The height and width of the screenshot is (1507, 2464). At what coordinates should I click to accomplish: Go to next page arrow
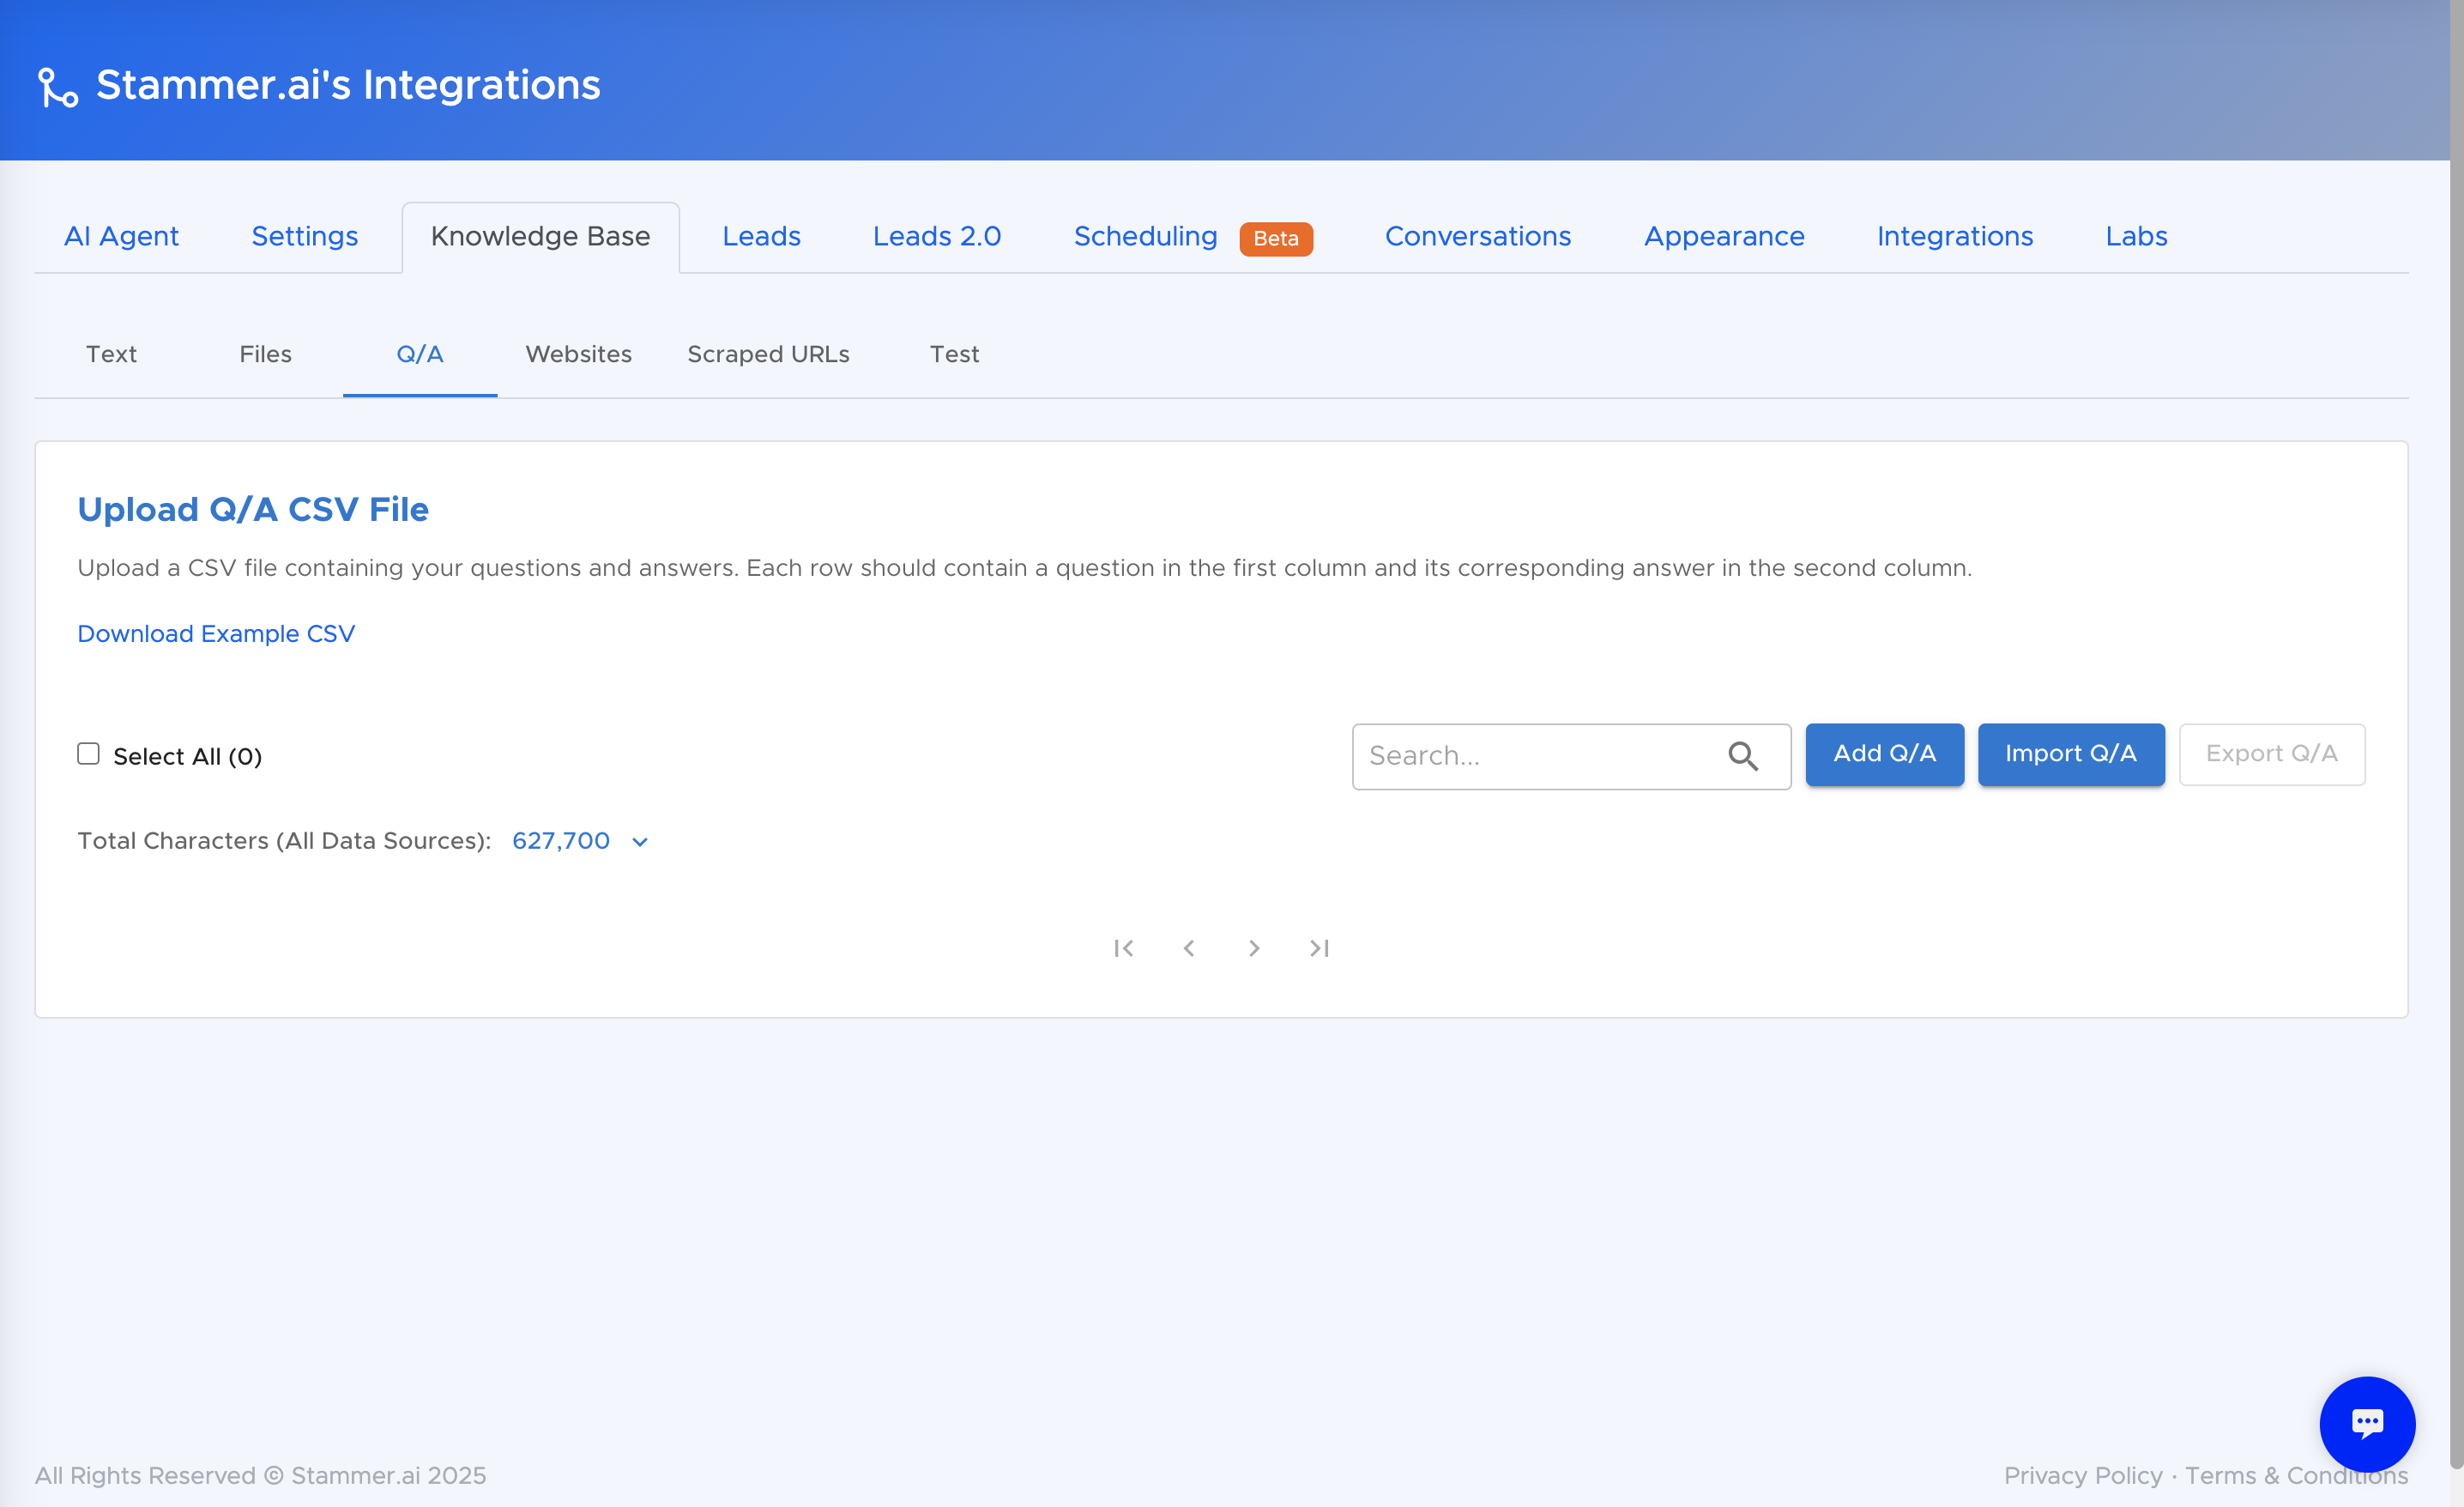pos(1254,948)
